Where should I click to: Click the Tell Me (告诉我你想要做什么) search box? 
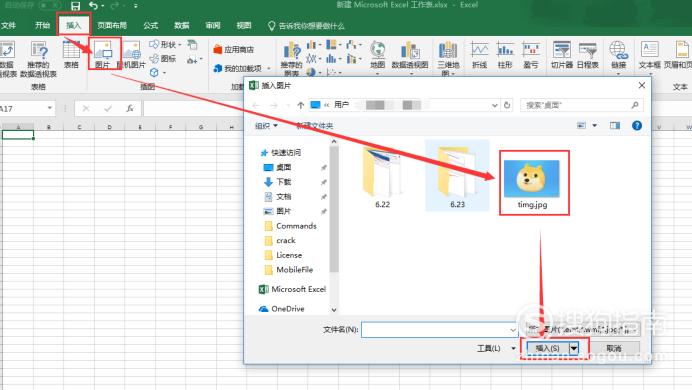tap(306, 26)
